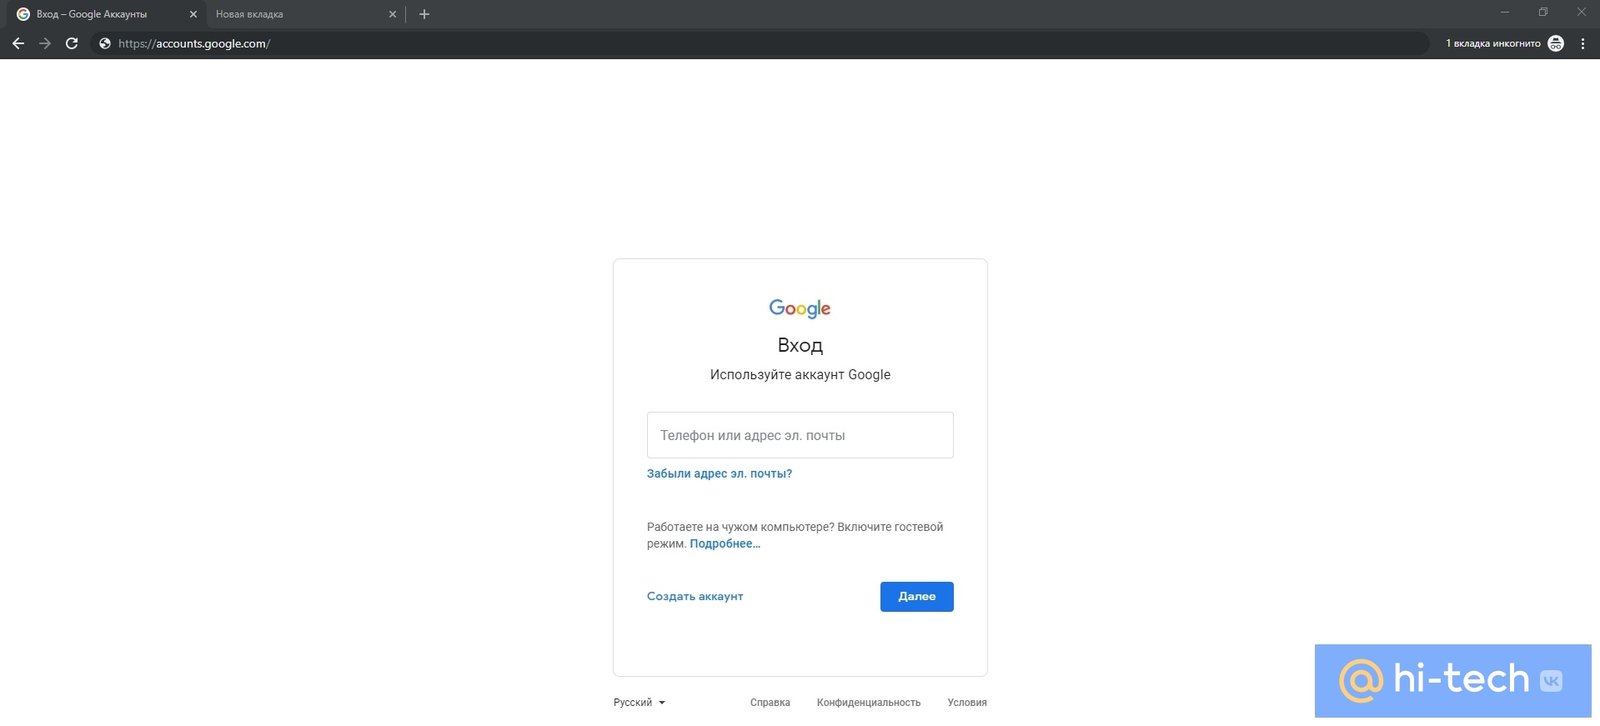Expand the 'Русский' language dropdown
The width and height of the screenshot is (1600, 726).
[x=639, y=702]
